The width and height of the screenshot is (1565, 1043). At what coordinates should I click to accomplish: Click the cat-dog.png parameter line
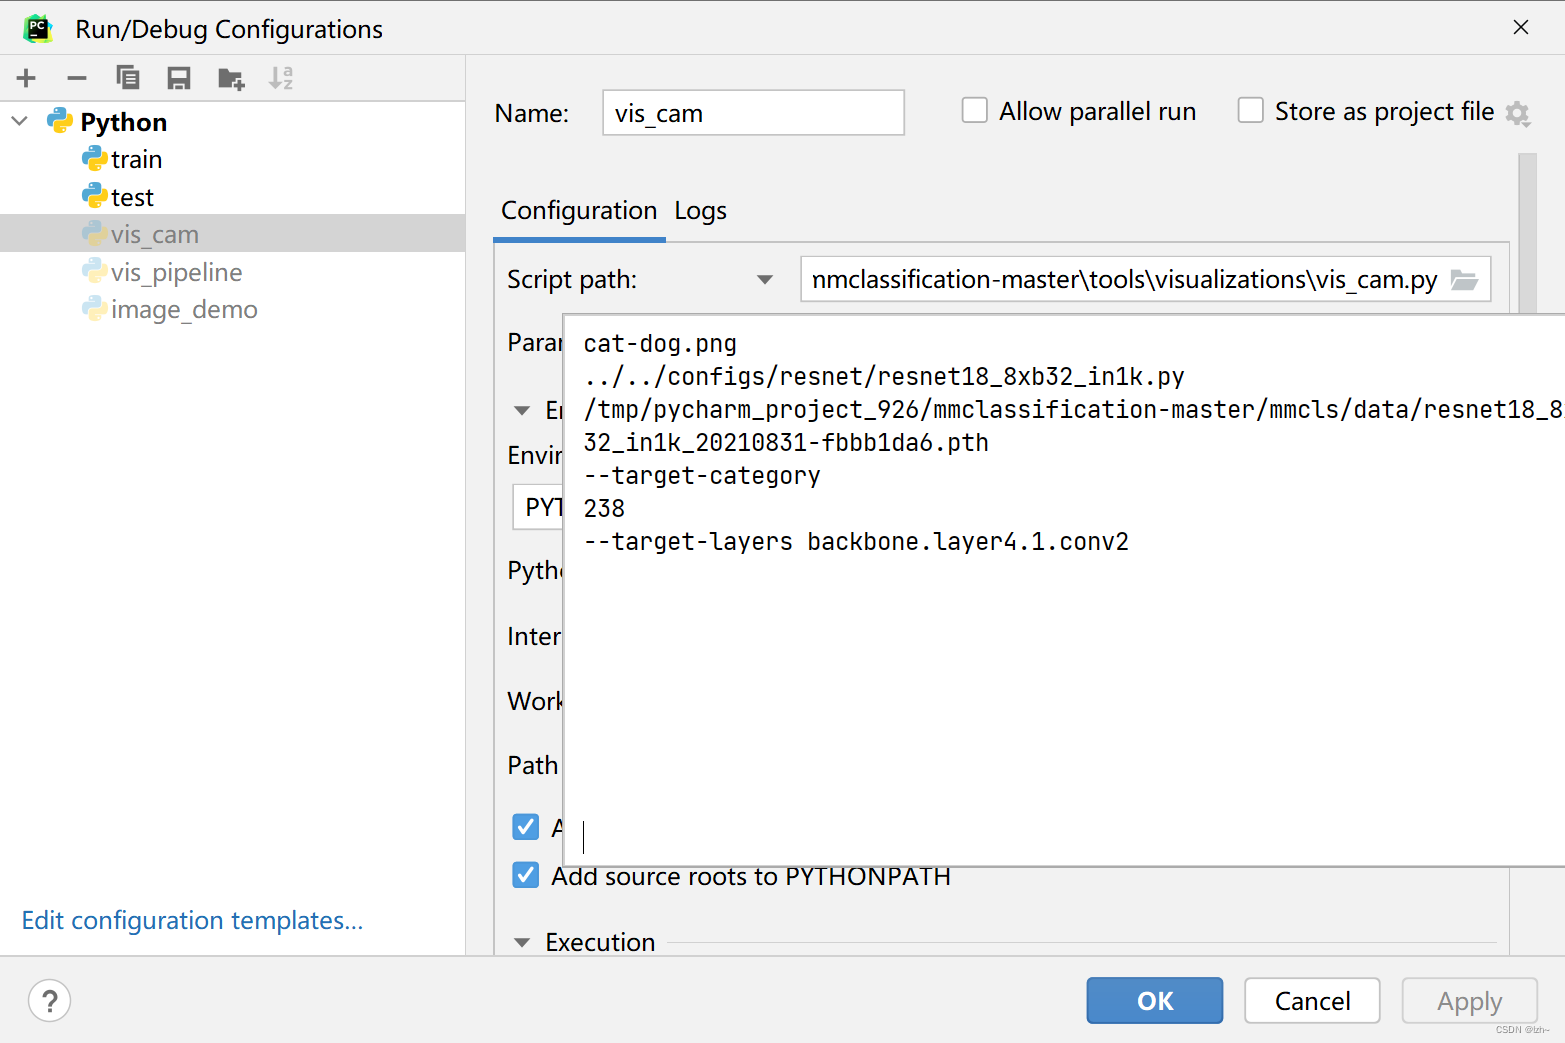click(x=660, y=344)
